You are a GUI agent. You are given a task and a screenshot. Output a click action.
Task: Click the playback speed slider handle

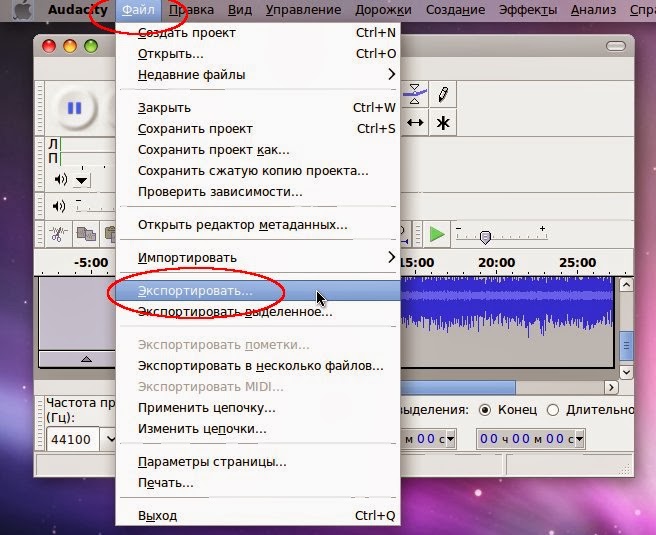coord(485,238)
